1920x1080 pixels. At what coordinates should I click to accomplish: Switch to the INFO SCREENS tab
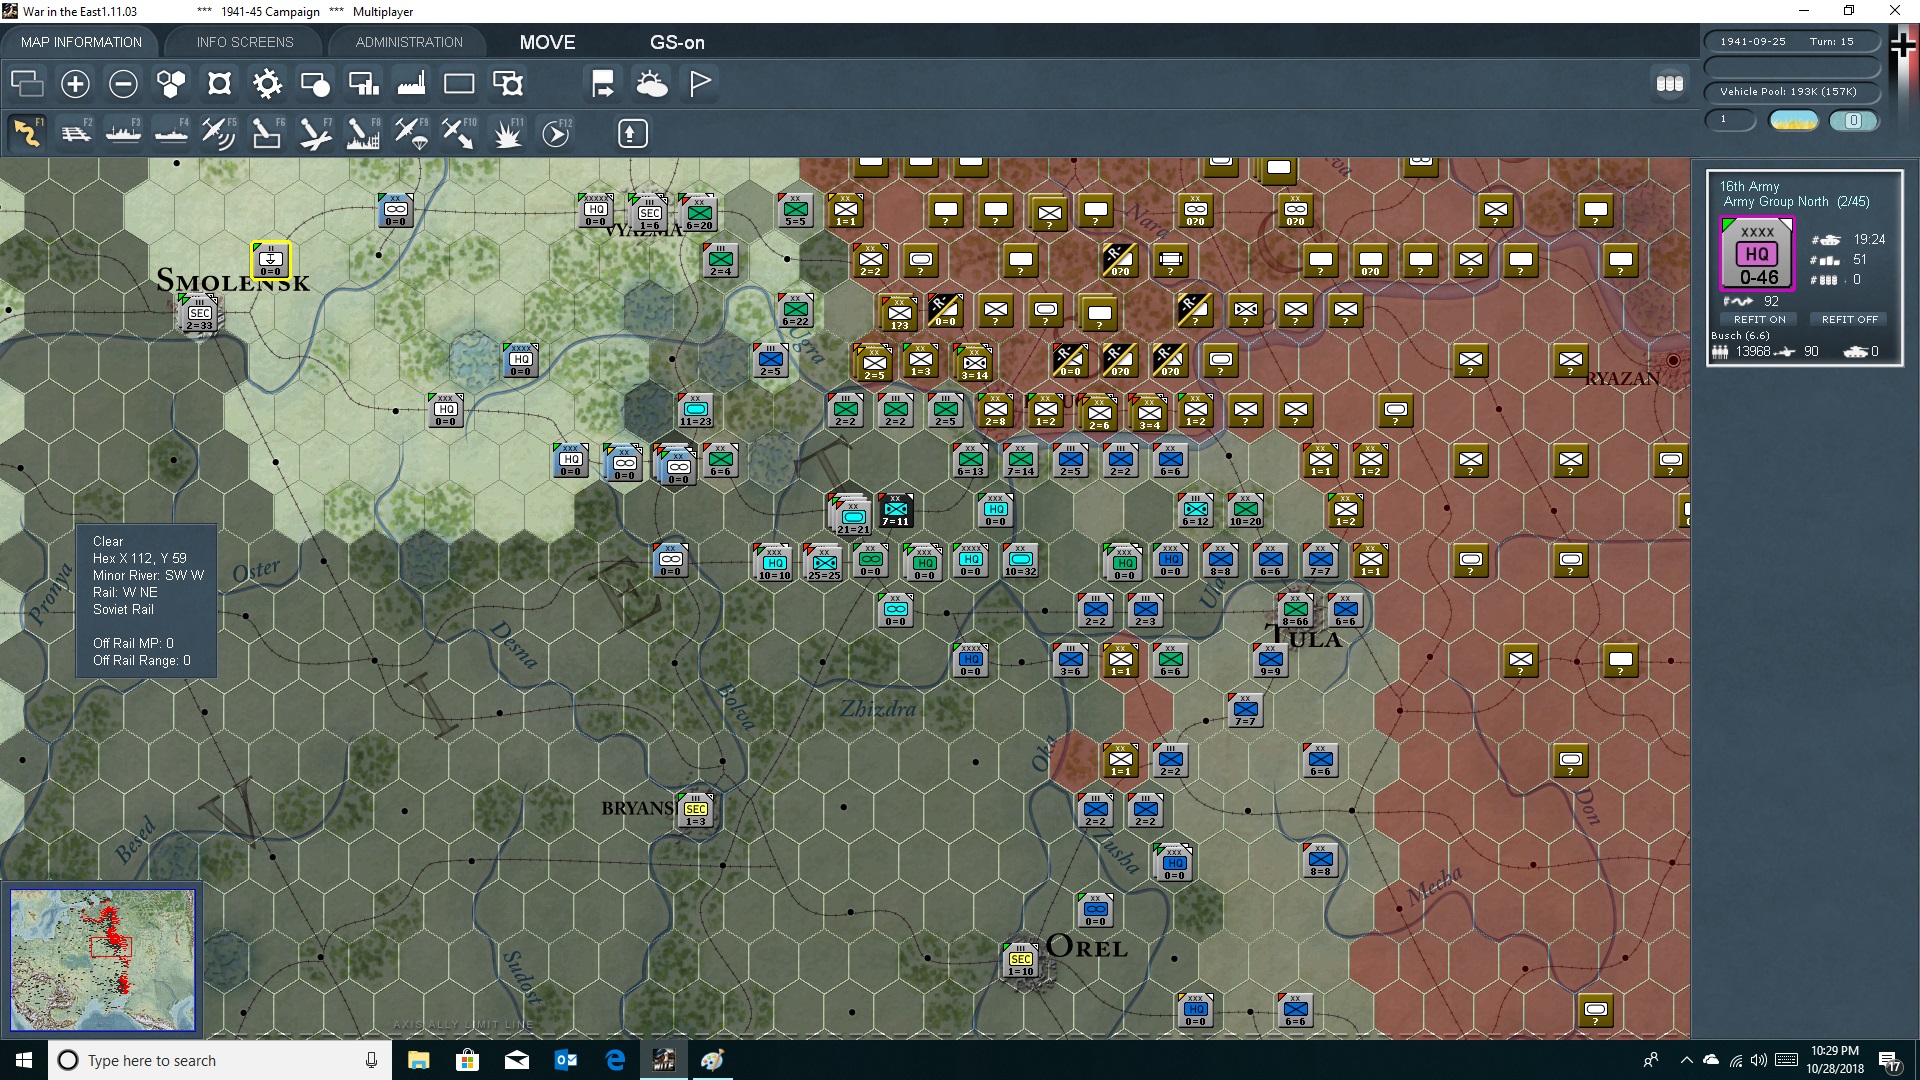[244, 42]
